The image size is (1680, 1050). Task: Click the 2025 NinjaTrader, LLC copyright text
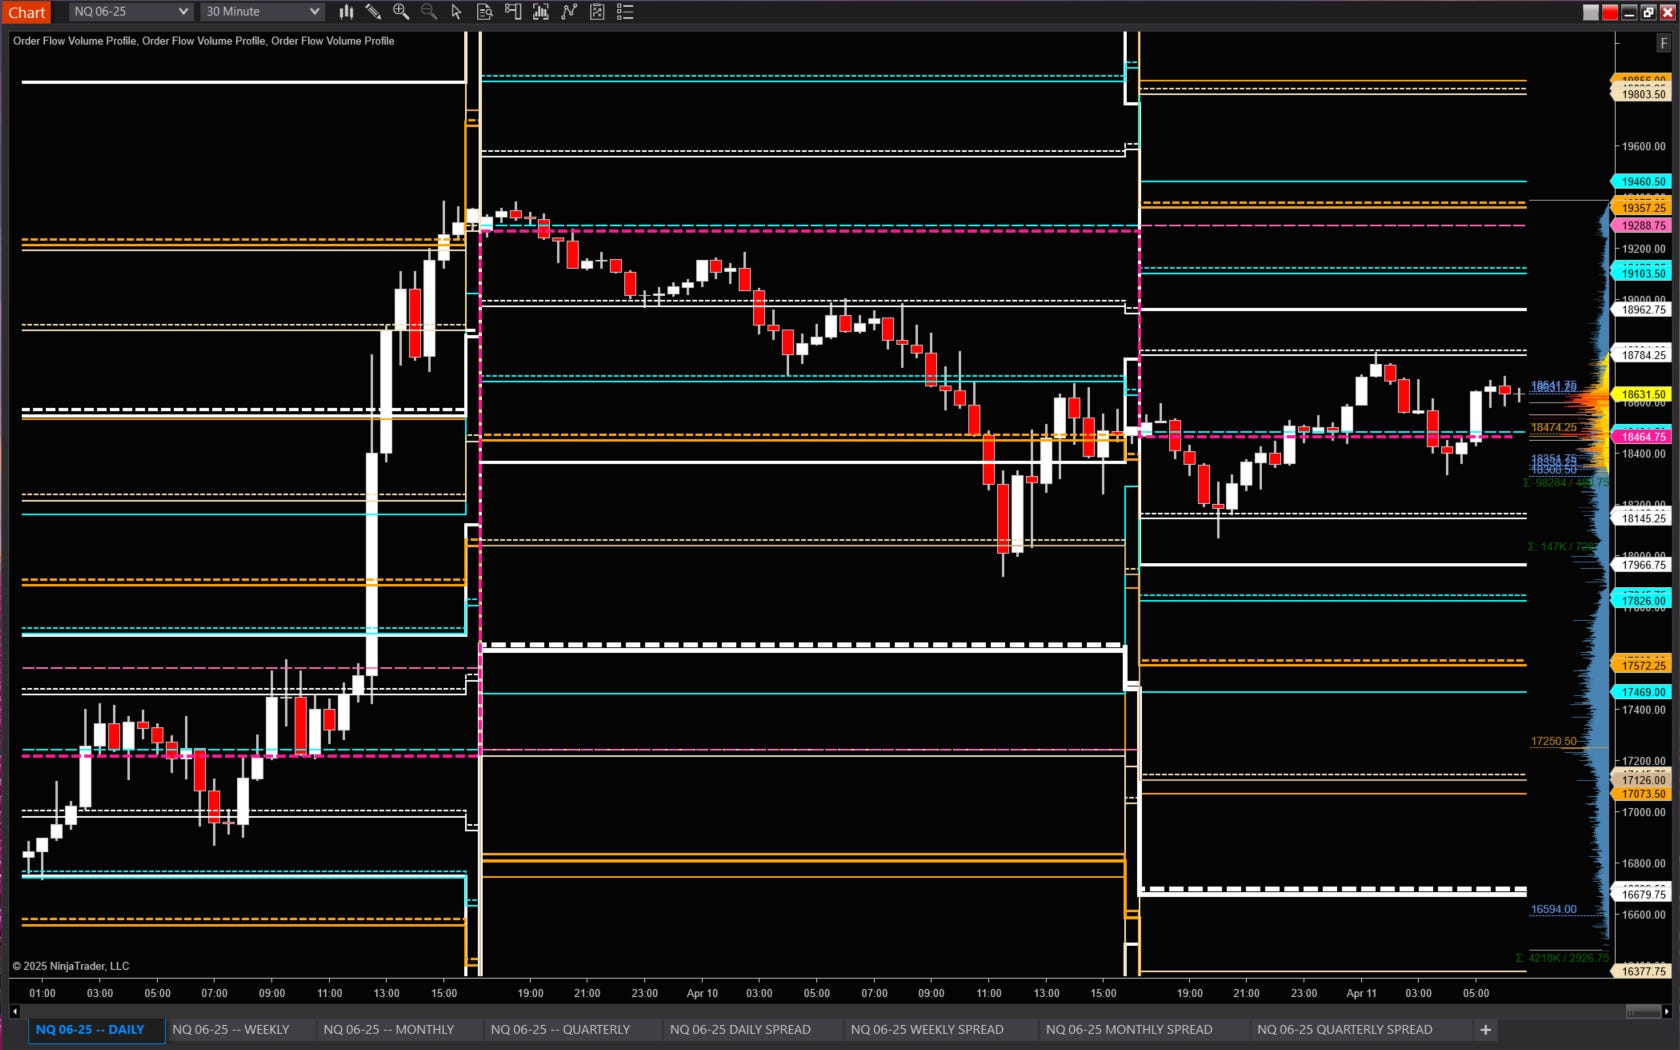coord(71,966)
